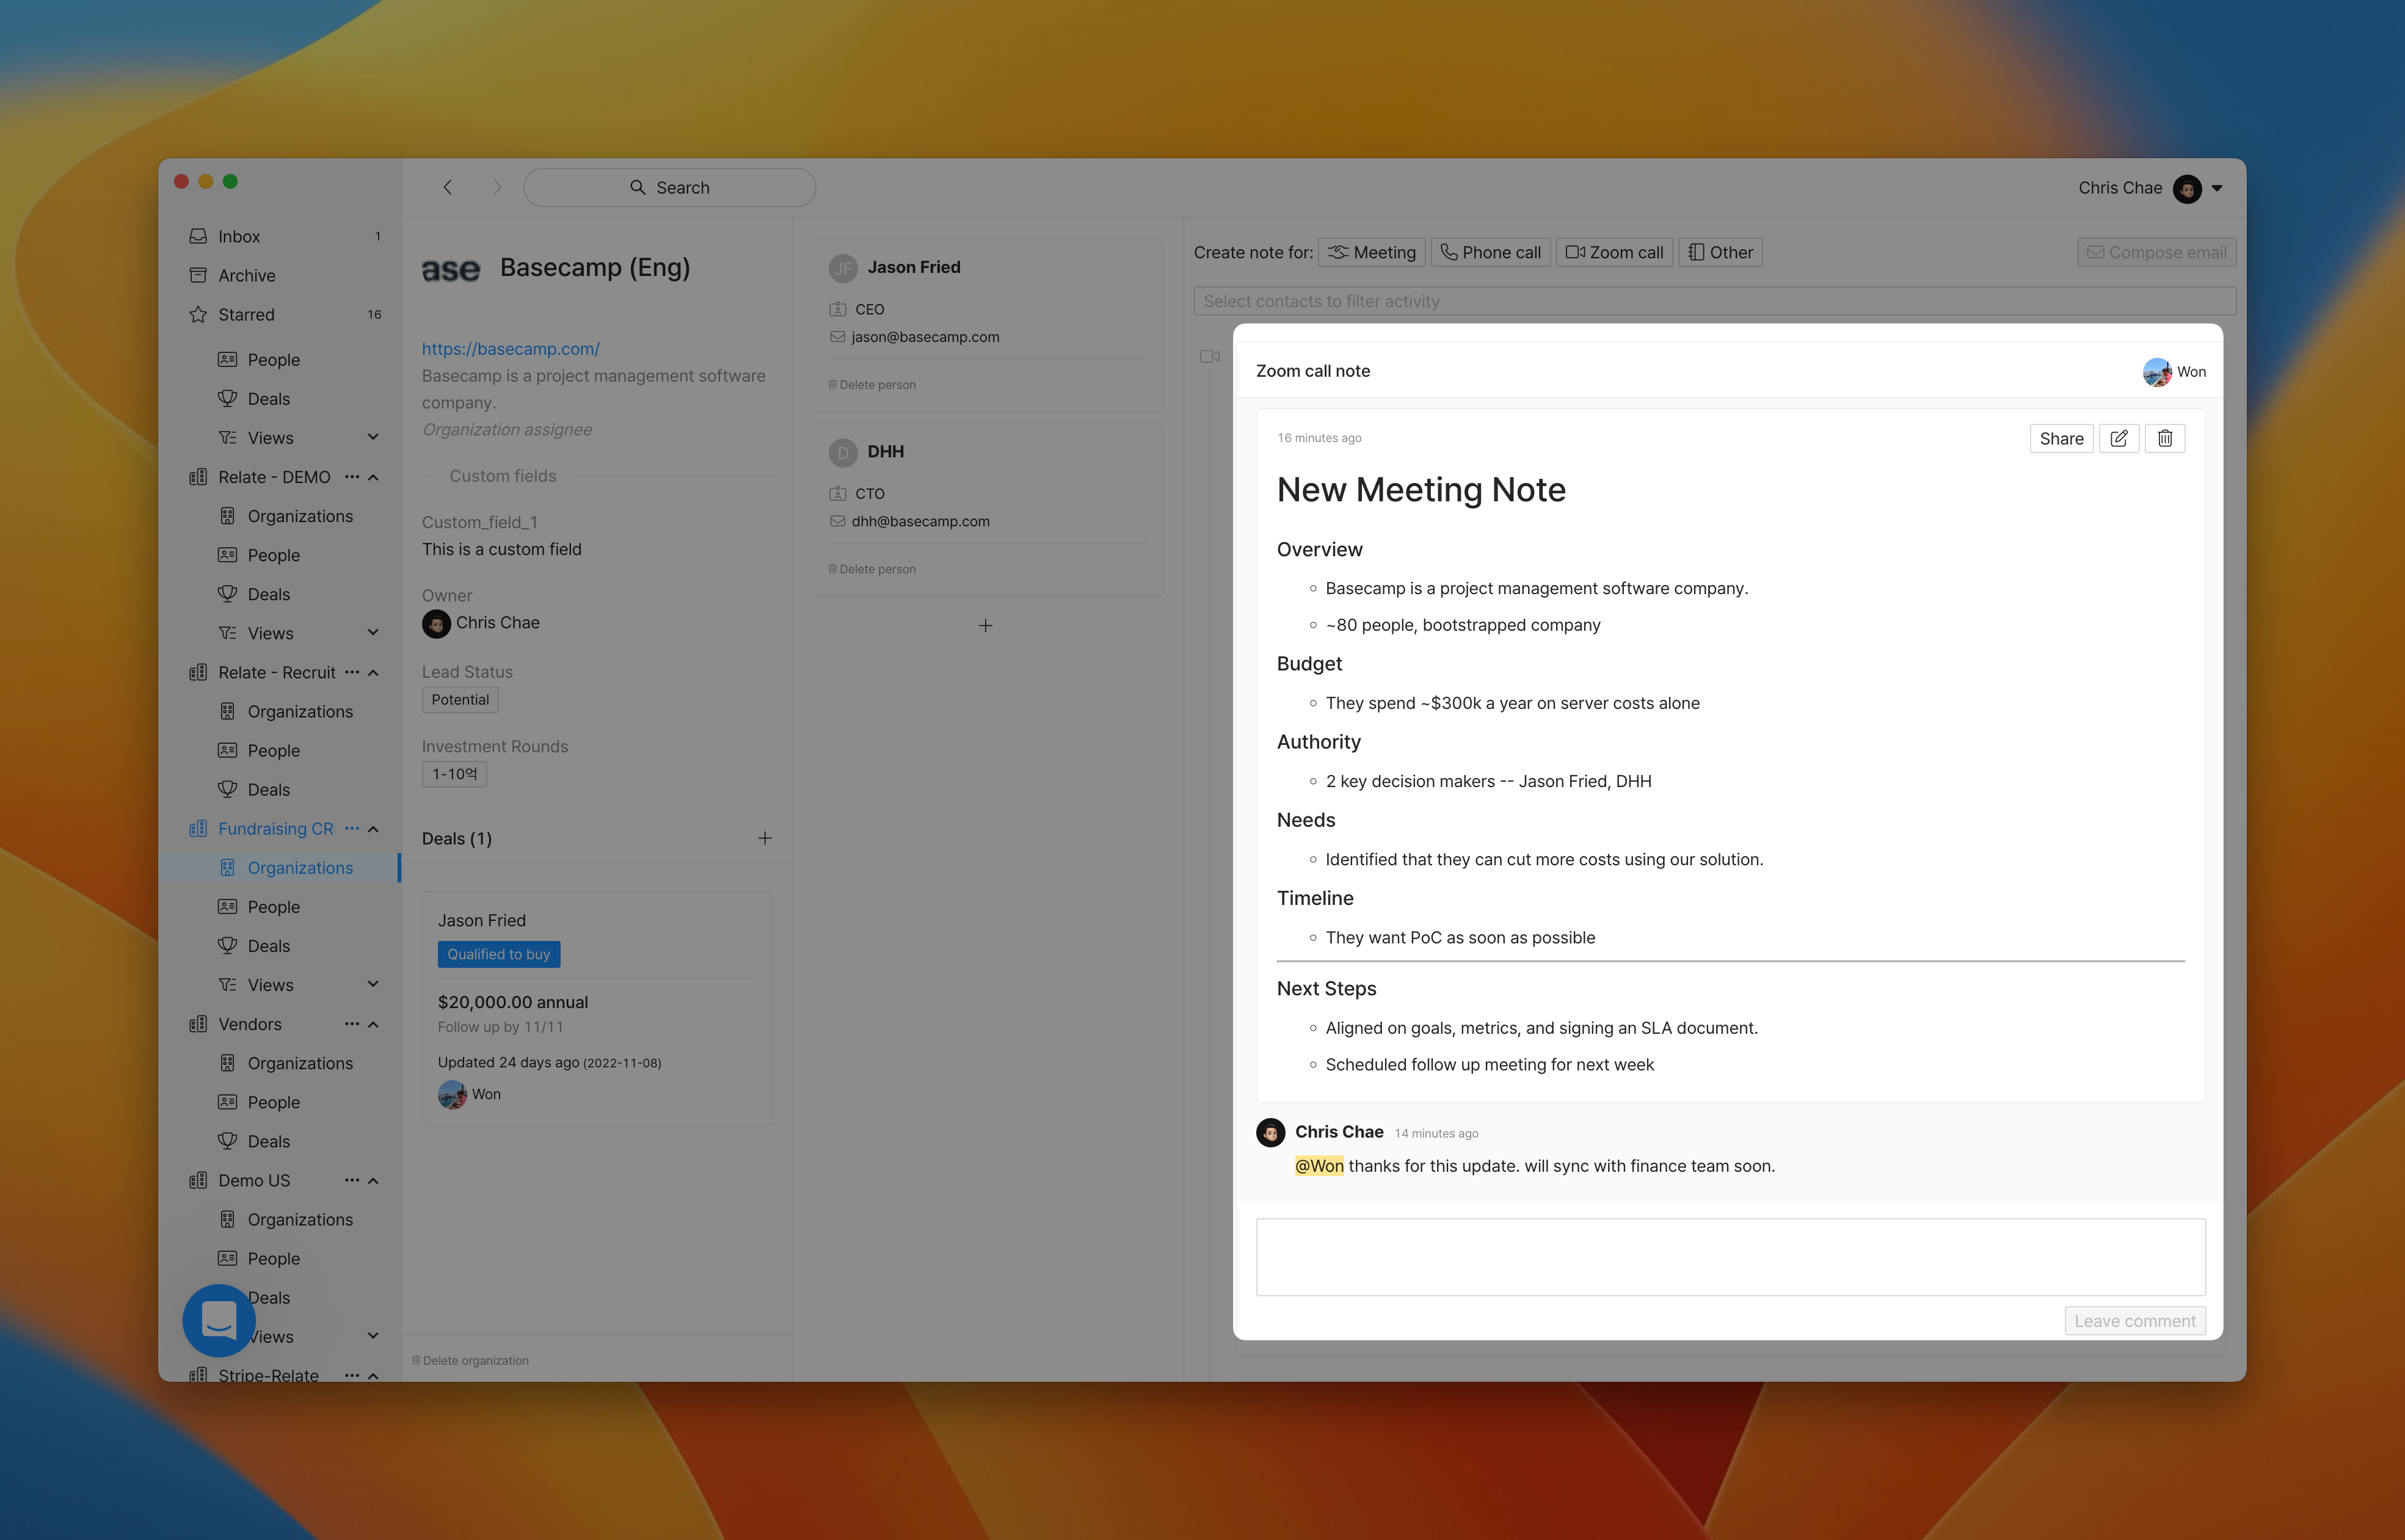Collapse the Relate - DEMO section
Image resolution: width=2405 pixels, height=1540 pixels.
pos(374,477)
